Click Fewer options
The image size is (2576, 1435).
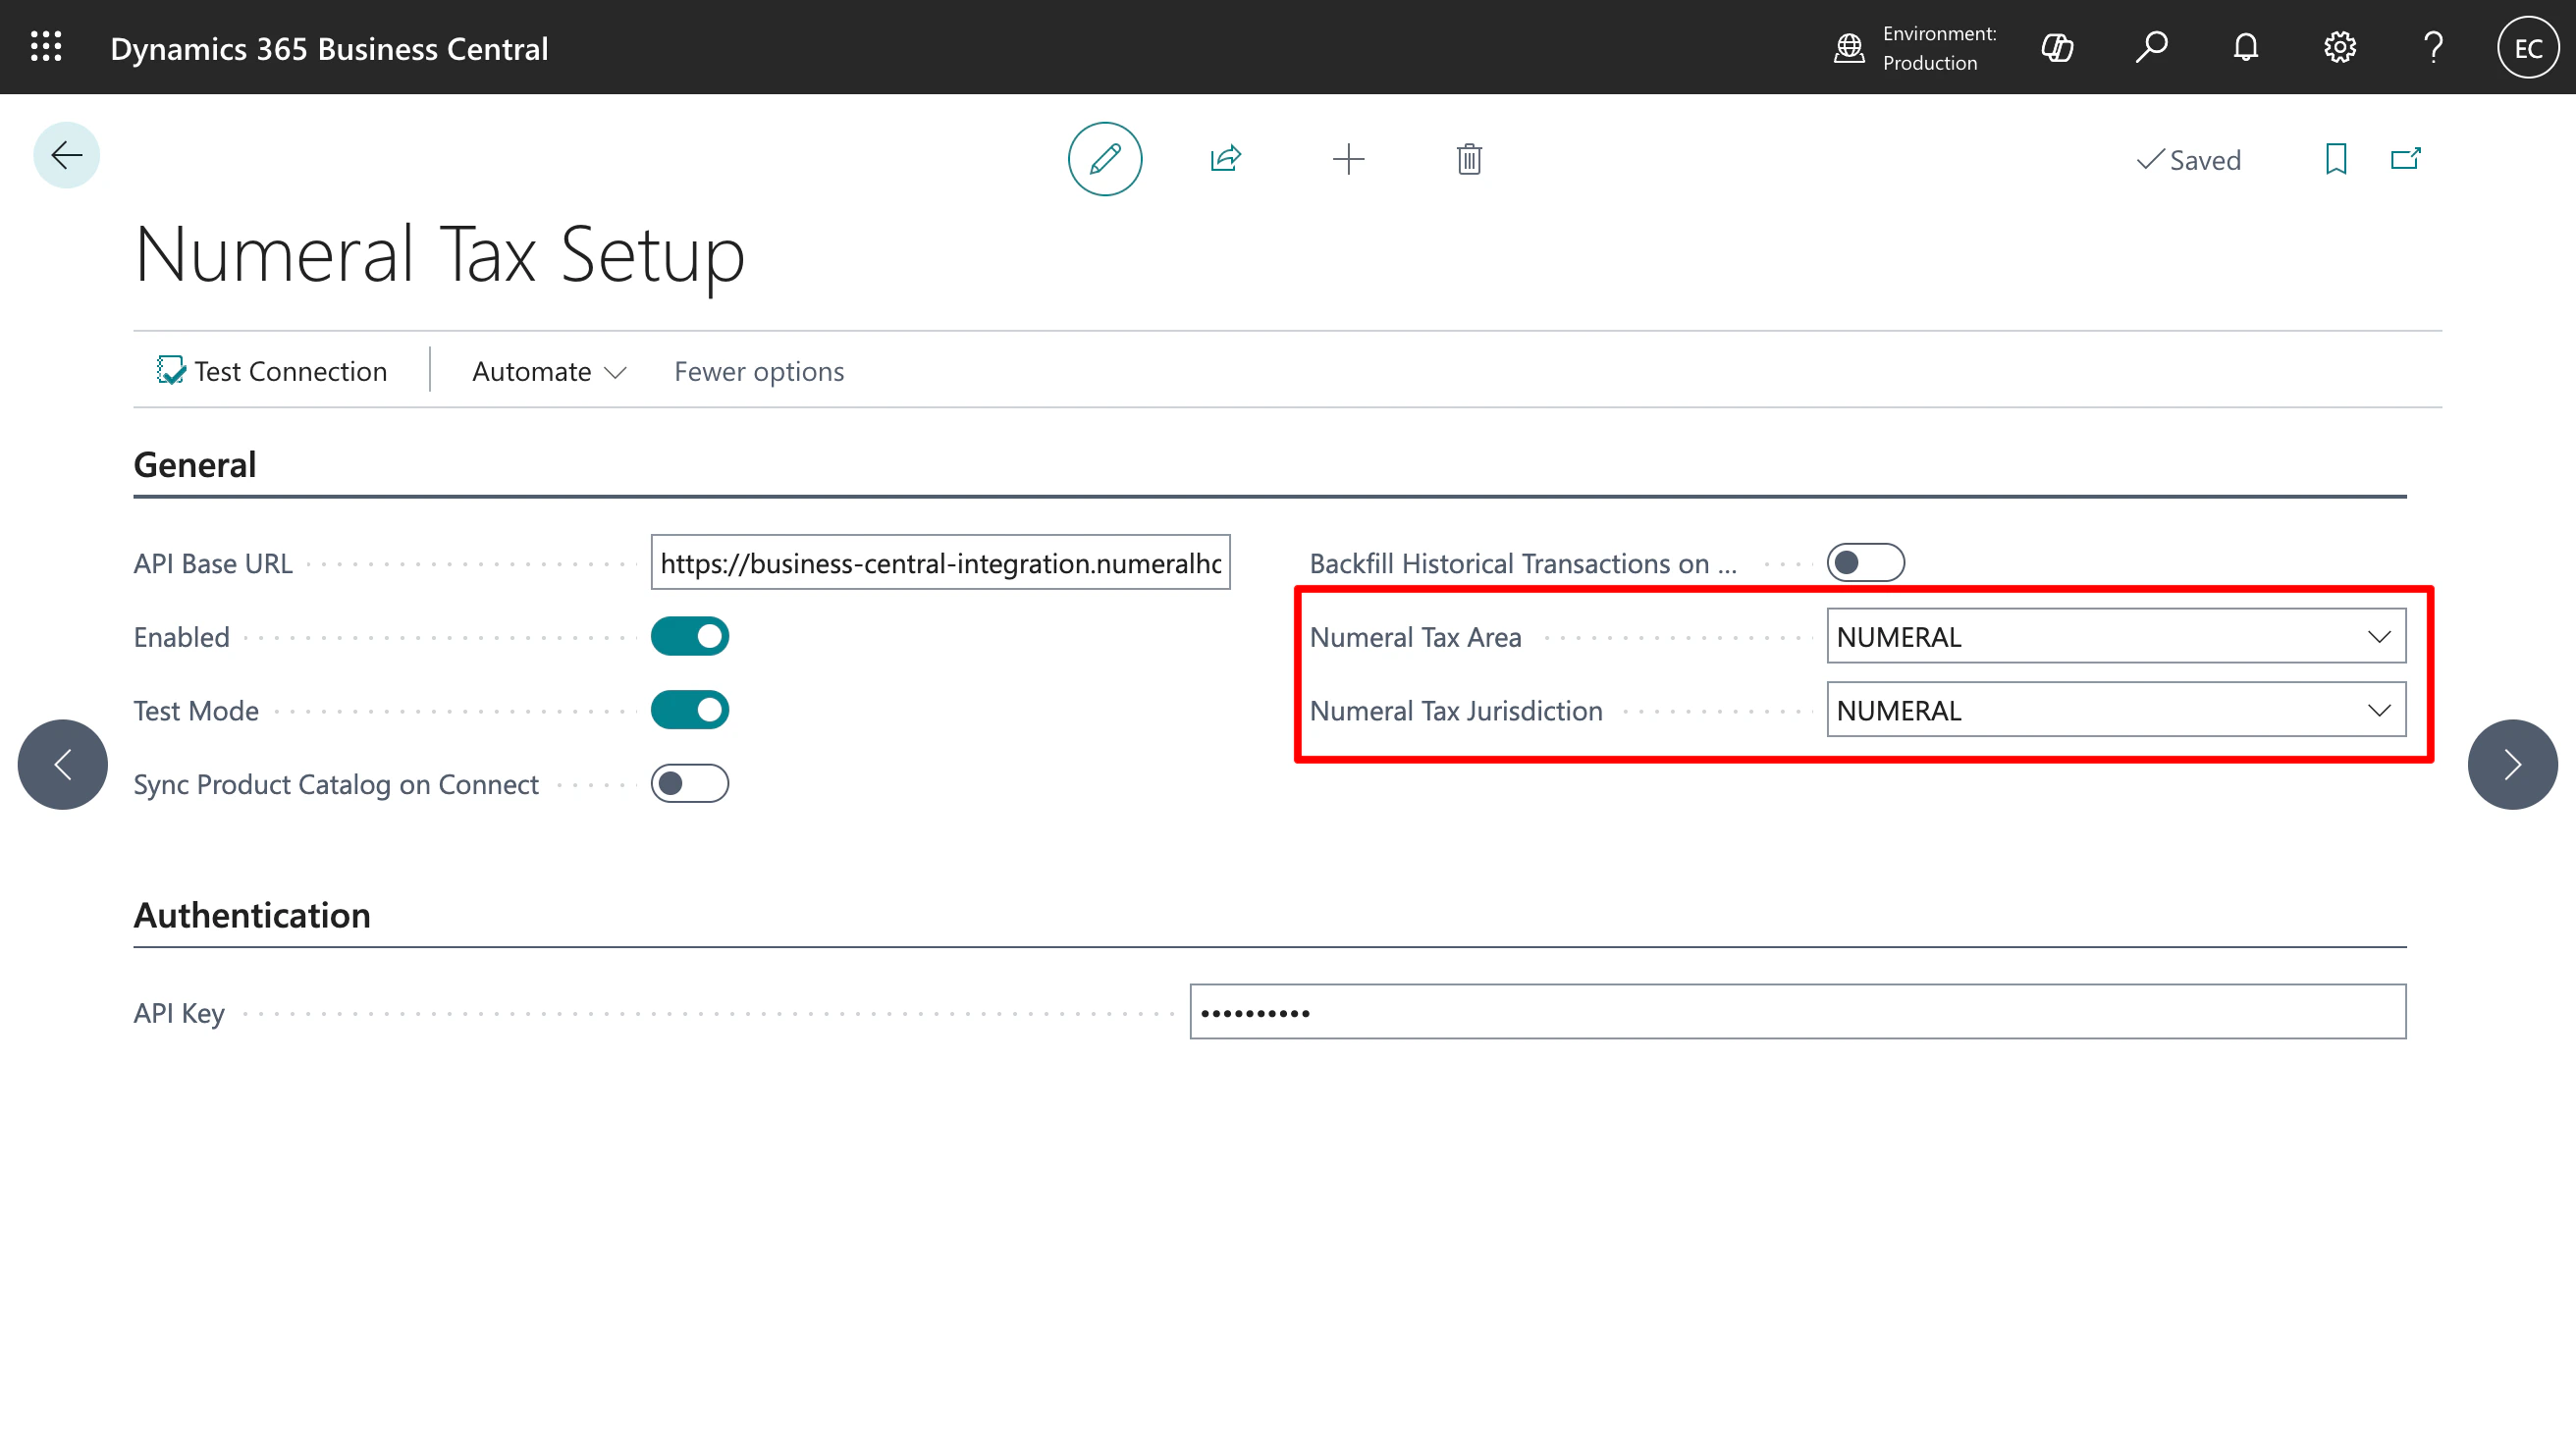point(759,371)
